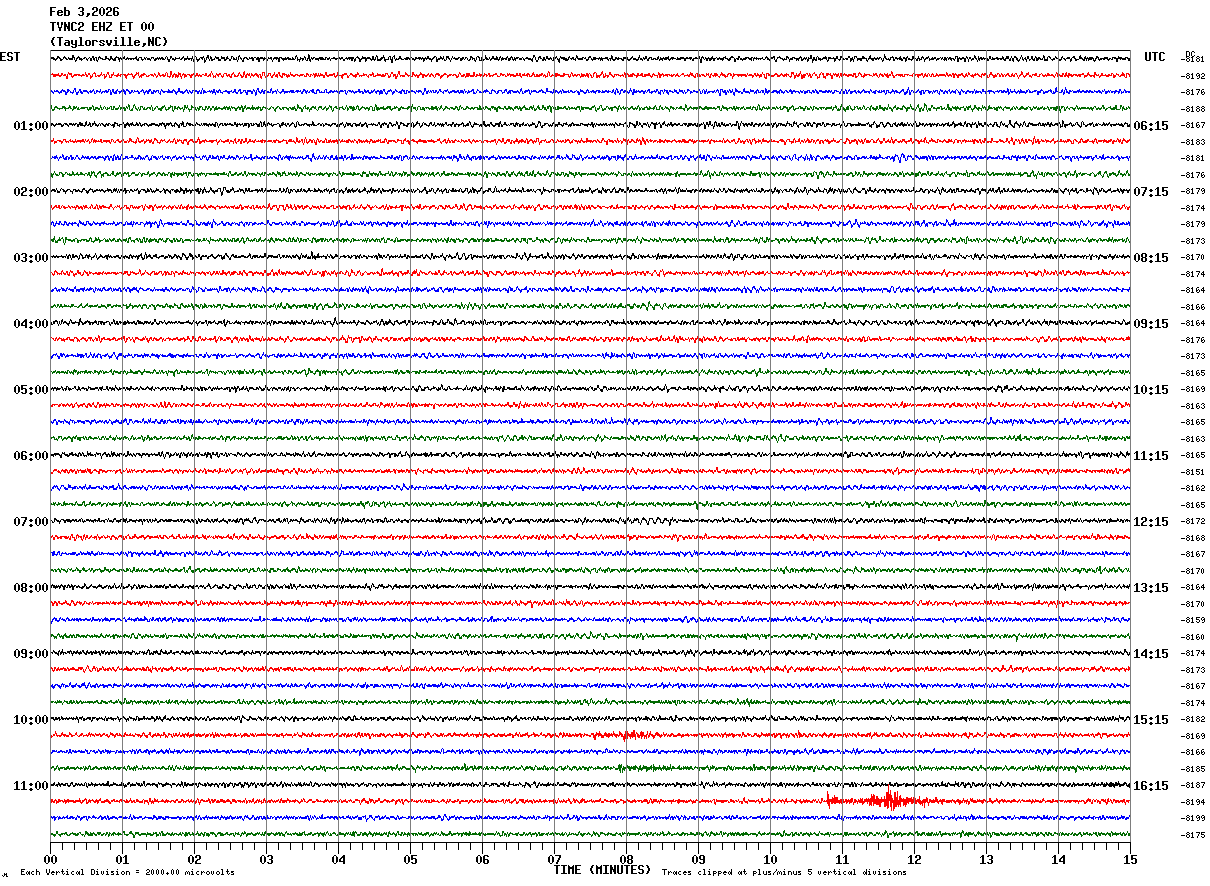This screenshot has width=1210, height=886.
Task: Click the 'Each Vertical Division = 2000.00 microvolts' note
Action: (127, 873)
